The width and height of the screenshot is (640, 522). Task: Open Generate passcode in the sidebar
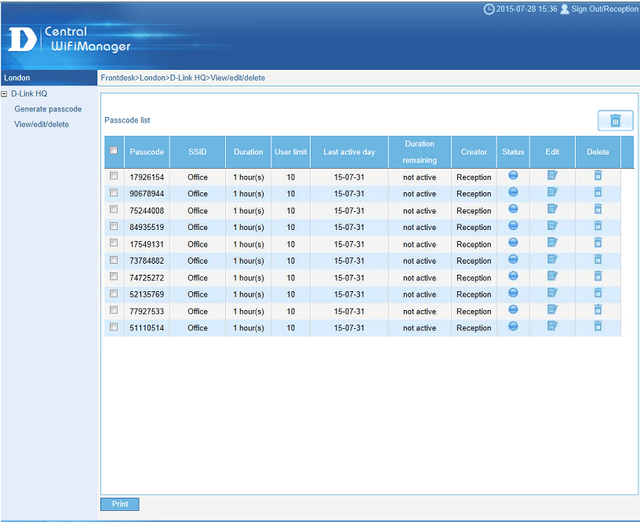click(x=48, y=109)
